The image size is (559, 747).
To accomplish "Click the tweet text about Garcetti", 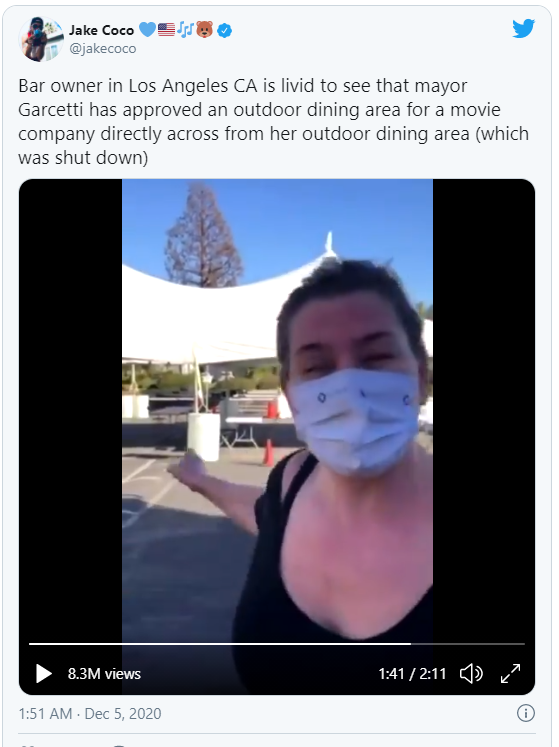I will 274,121.
